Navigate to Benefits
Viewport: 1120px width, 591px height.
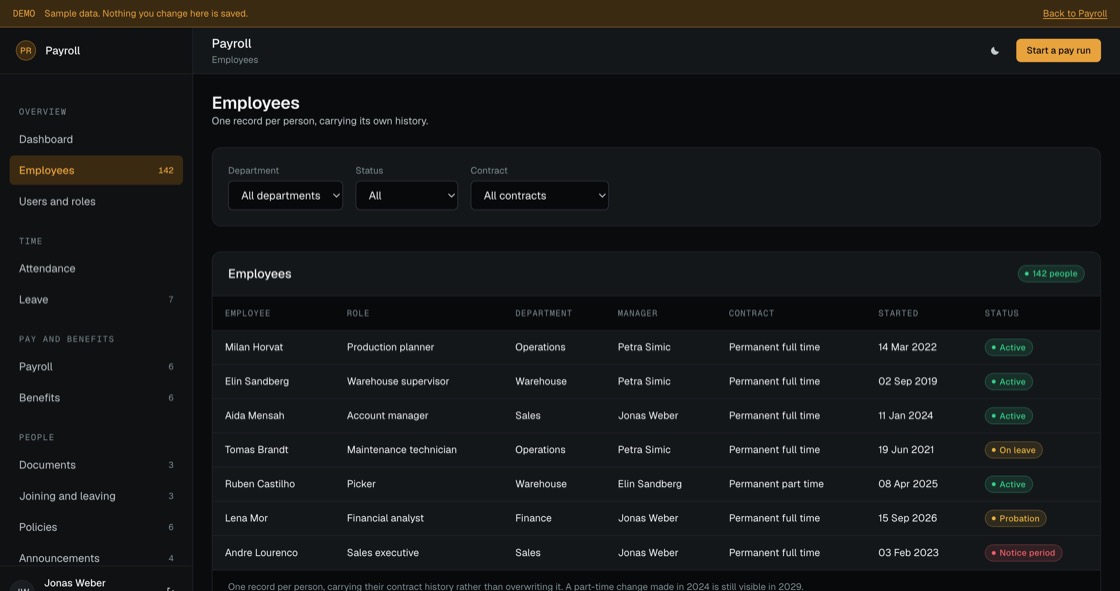tap(96, 397)
